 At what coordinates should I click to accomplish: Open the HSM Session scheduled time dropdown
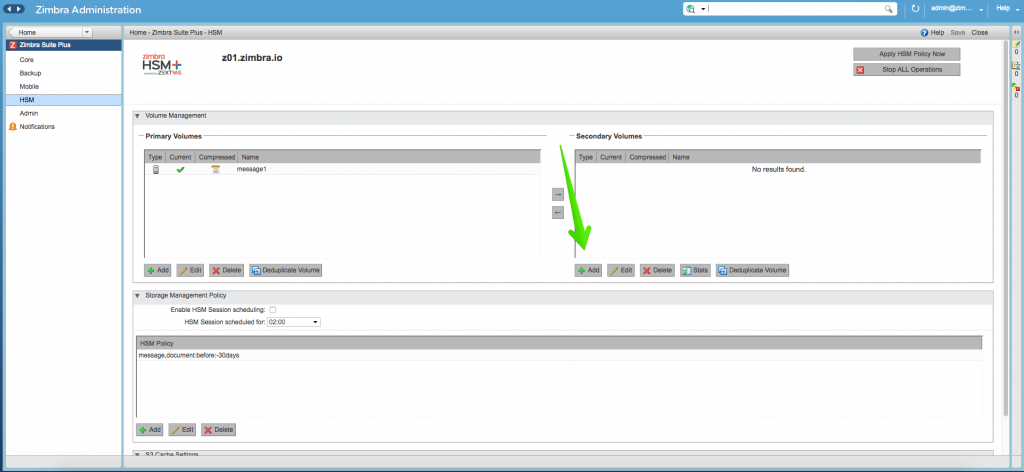(294, 322)
